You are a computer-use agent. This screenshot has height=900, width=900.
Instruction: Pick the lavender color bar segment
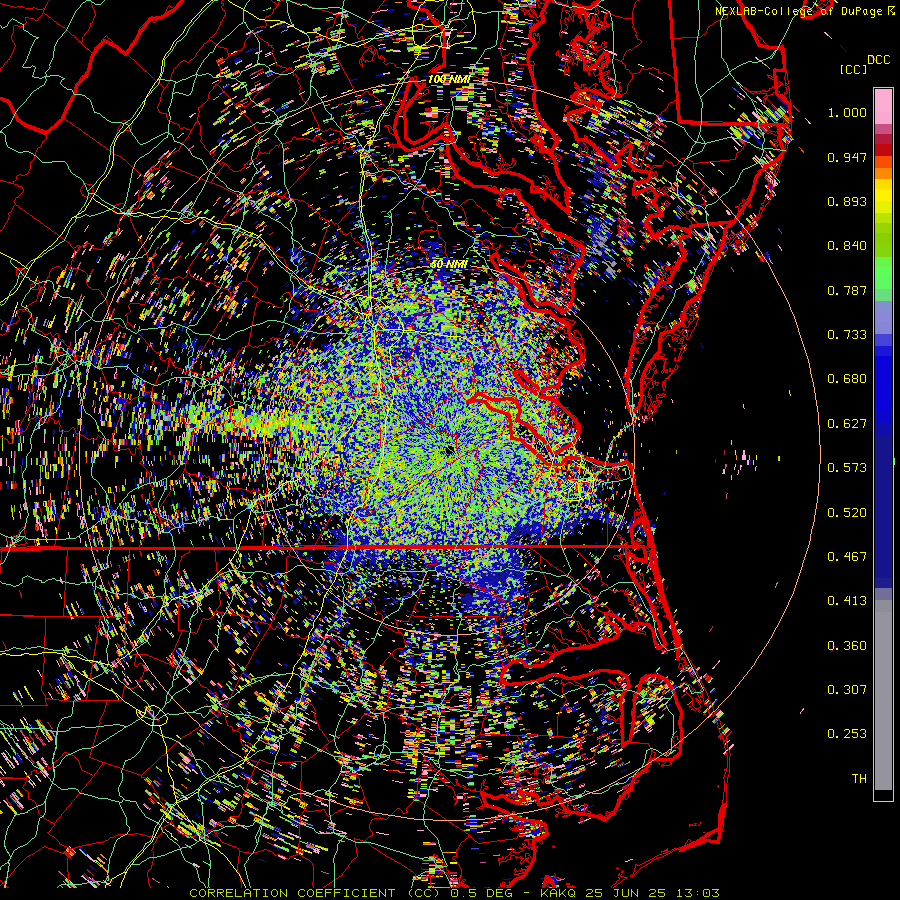883,317
